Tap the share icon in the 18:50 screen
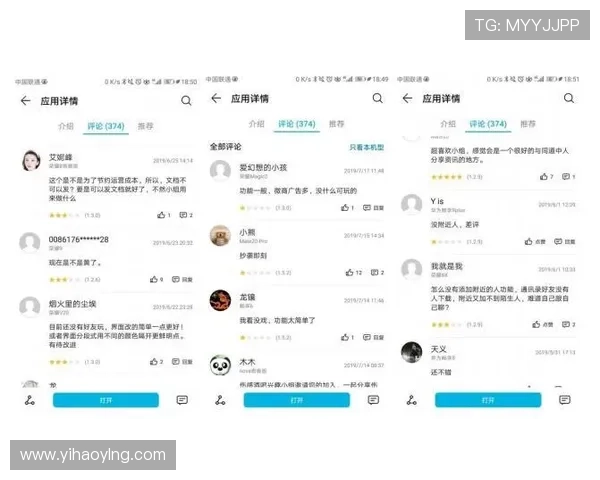This screenshot has width=600, height=480. pyautogui.click(x=30, y=400)
